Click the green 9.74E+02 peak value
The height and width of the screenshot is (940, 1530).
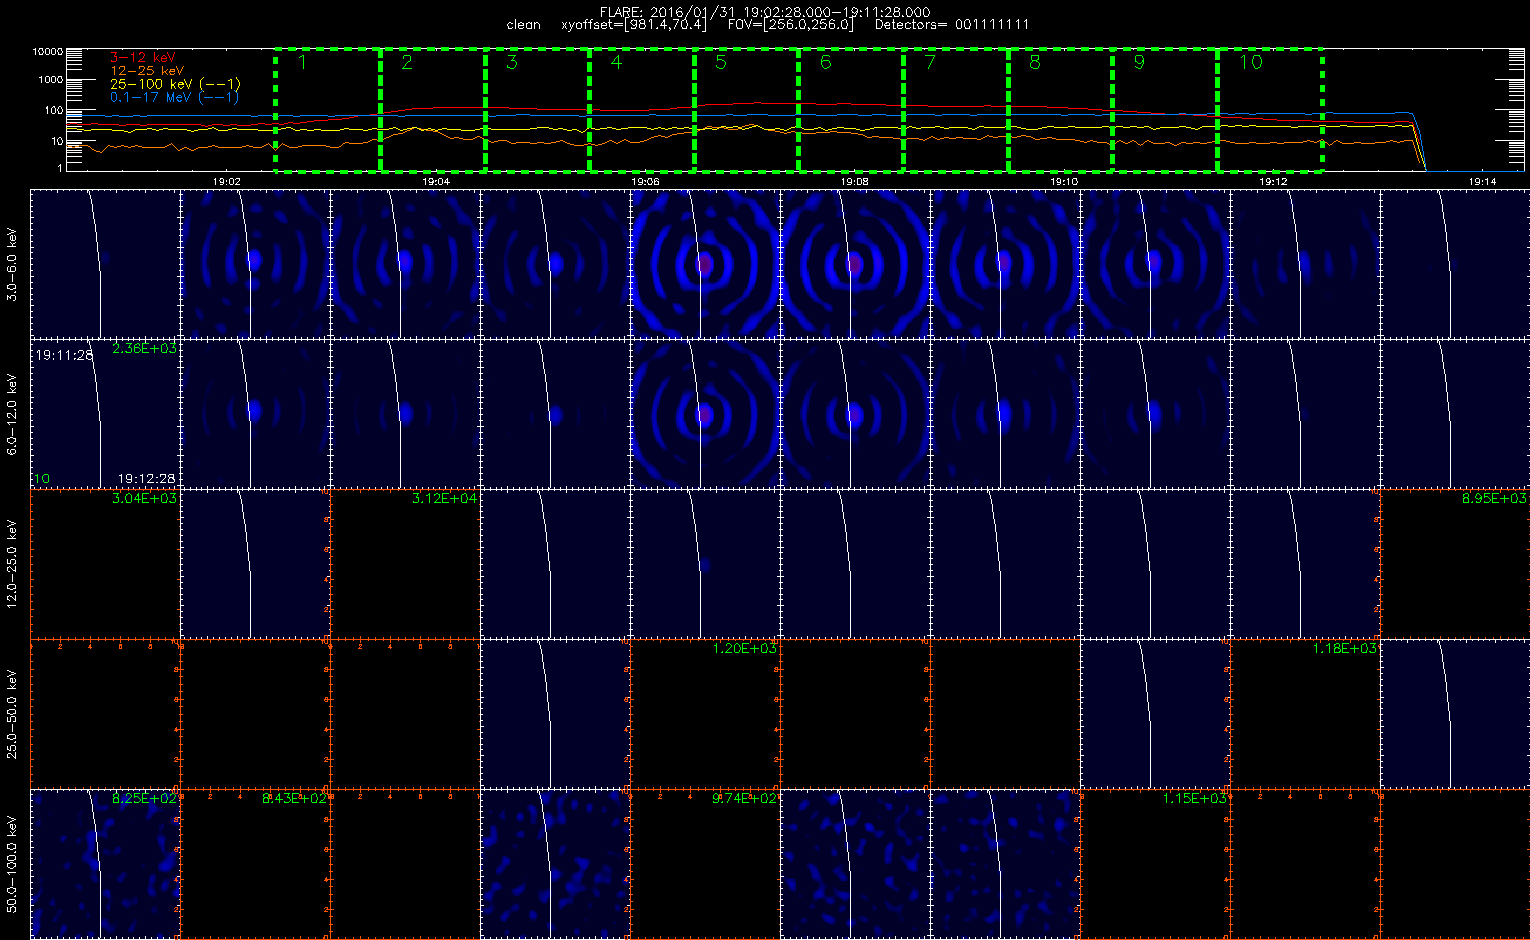pos(744,799)
